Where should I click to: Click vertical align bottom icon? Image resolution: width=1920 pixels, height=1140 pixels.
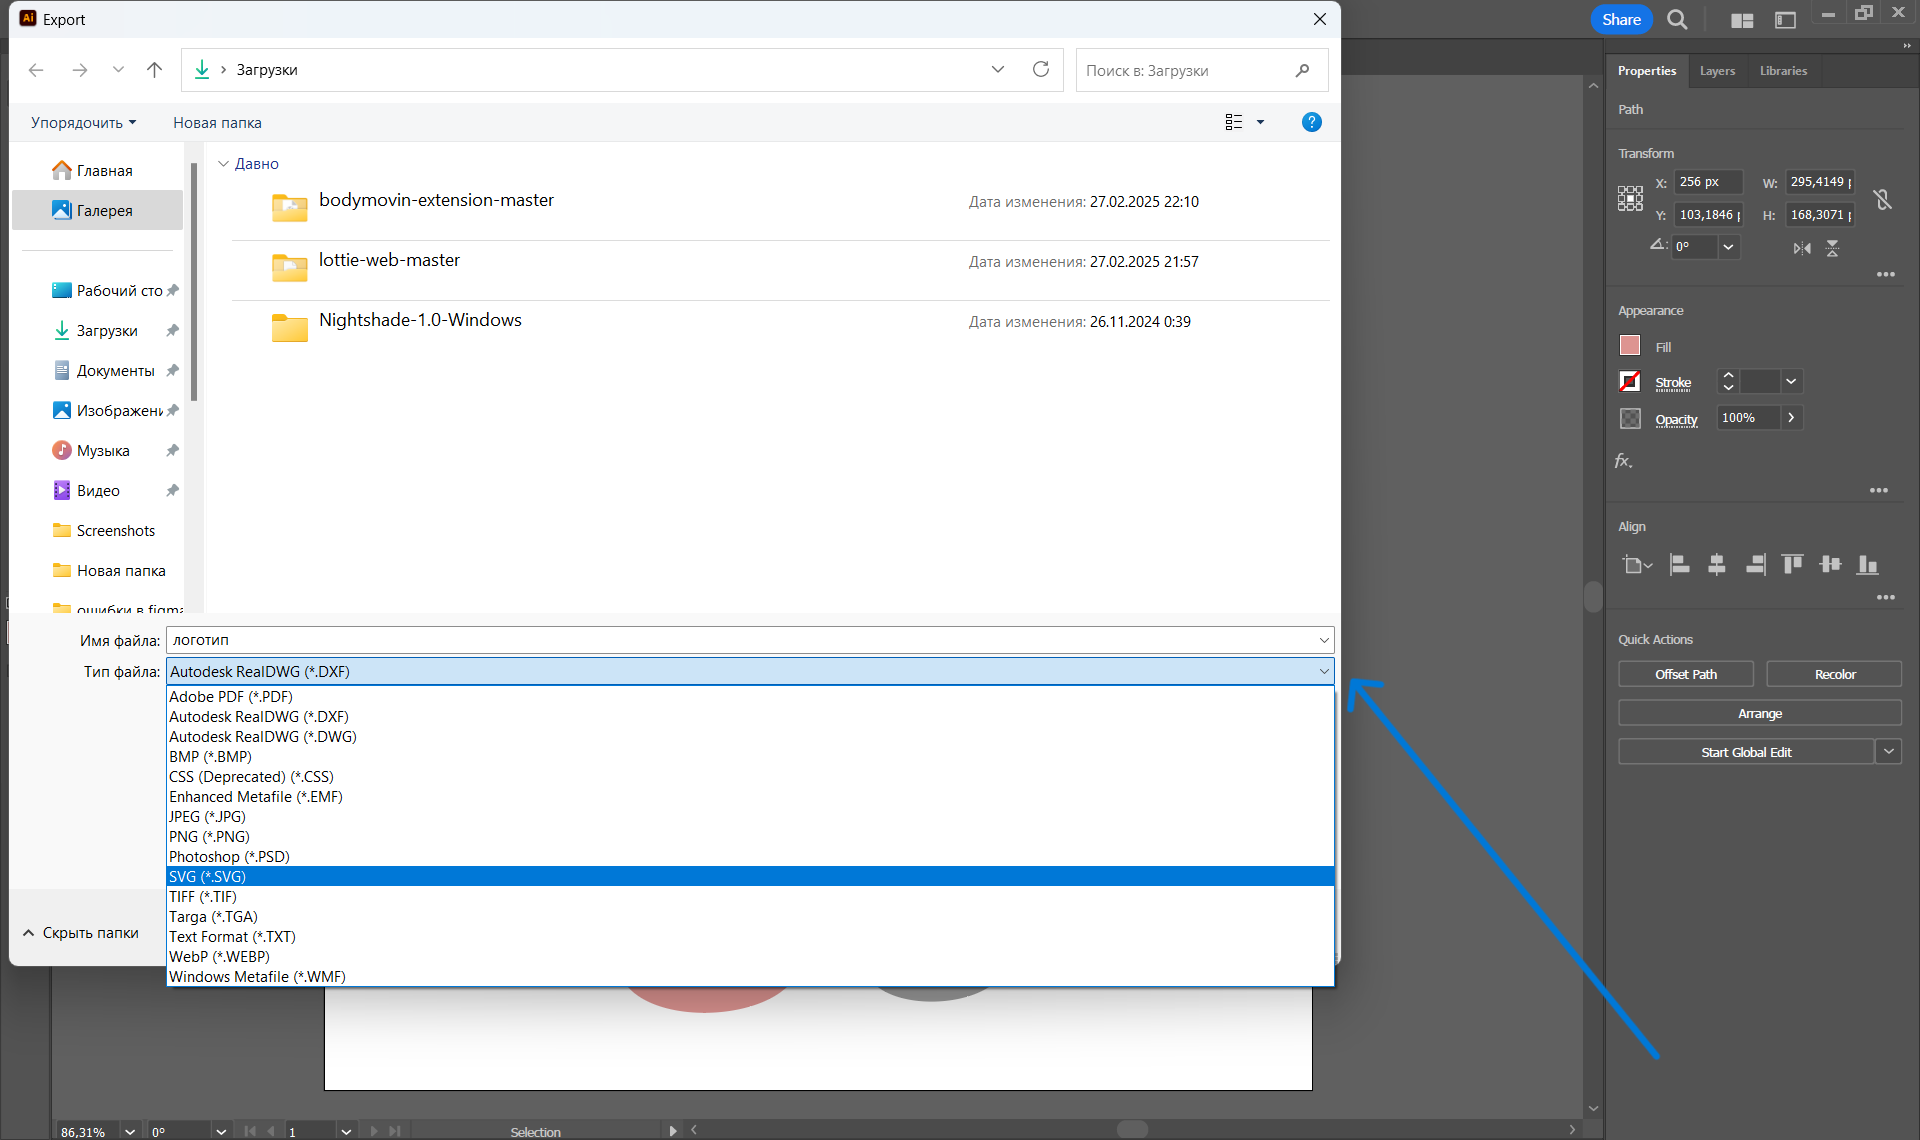[x=1867, y=565]
